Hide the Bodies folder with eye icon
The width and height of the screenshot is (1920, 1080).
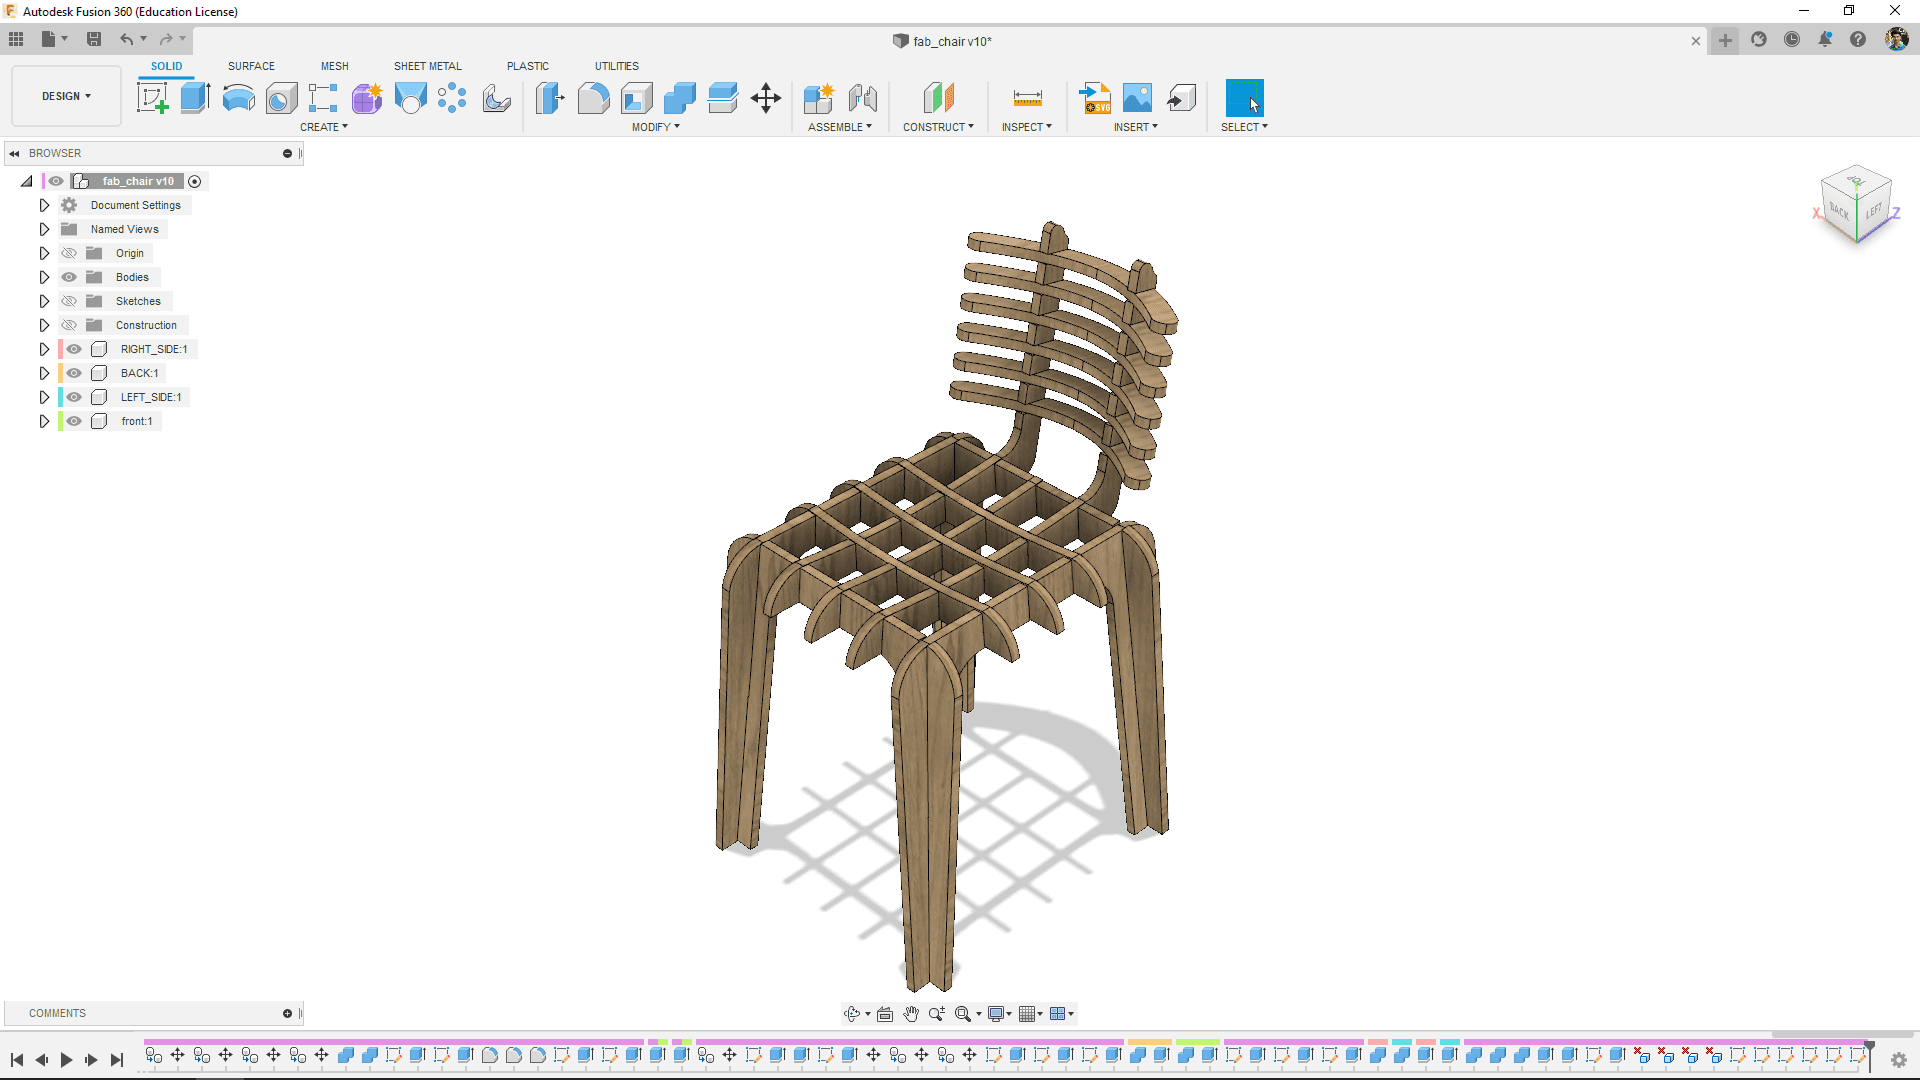pos(69,277)
